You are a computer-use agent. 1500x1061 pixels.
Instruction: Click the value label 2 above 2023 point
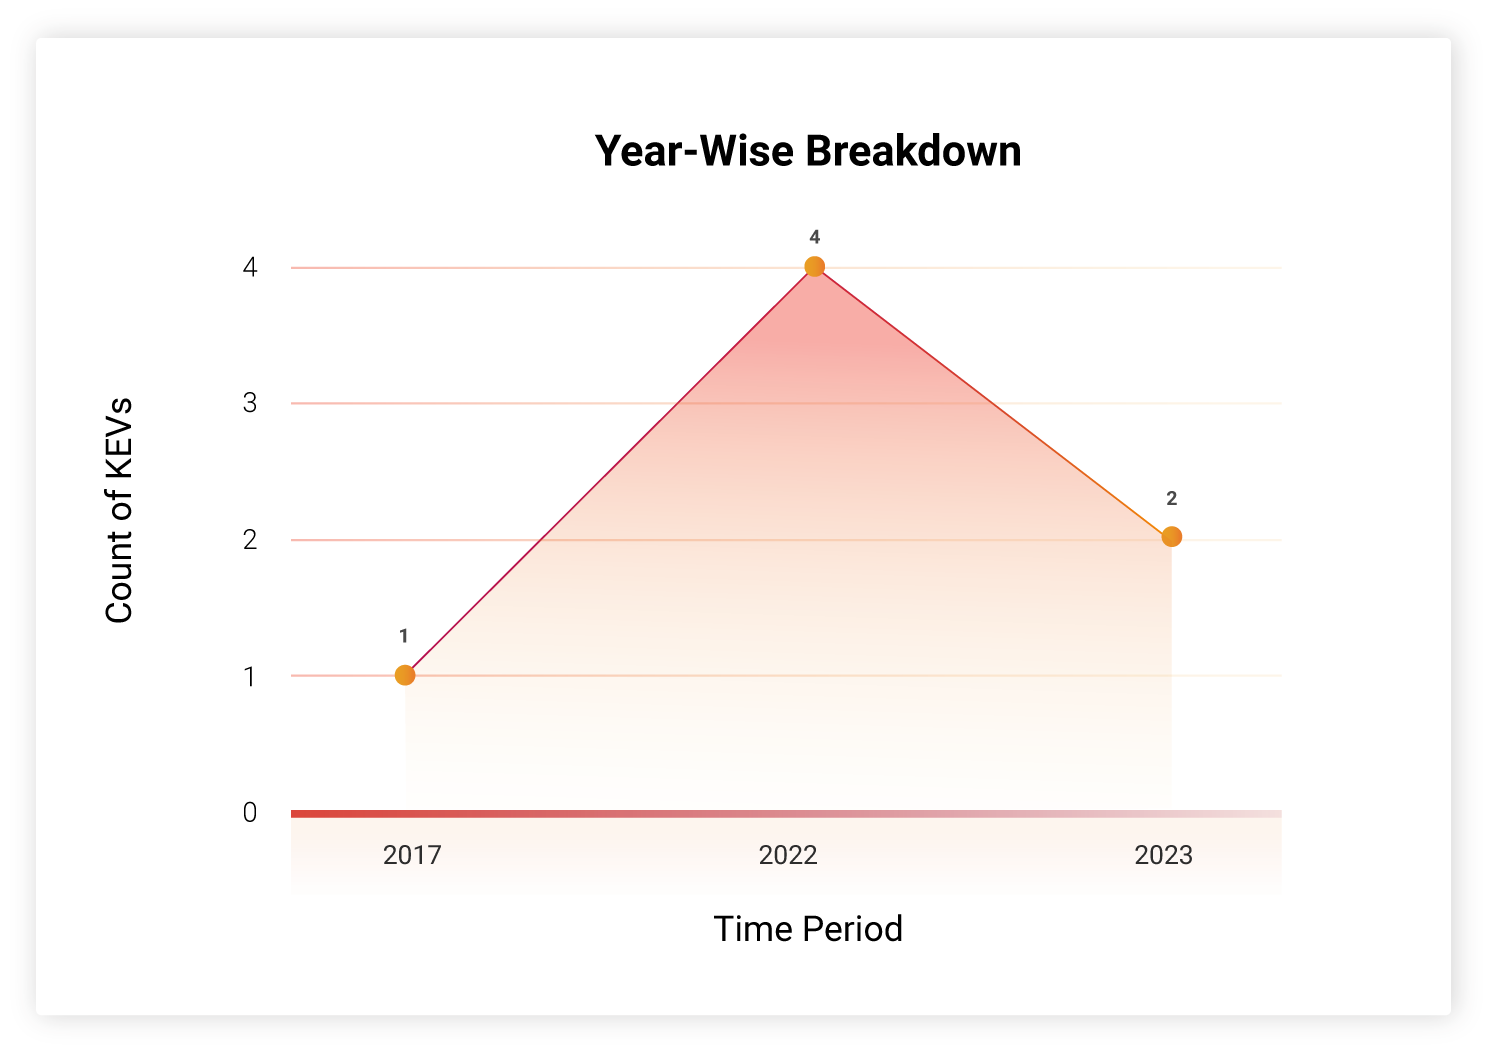(1172, 499)
